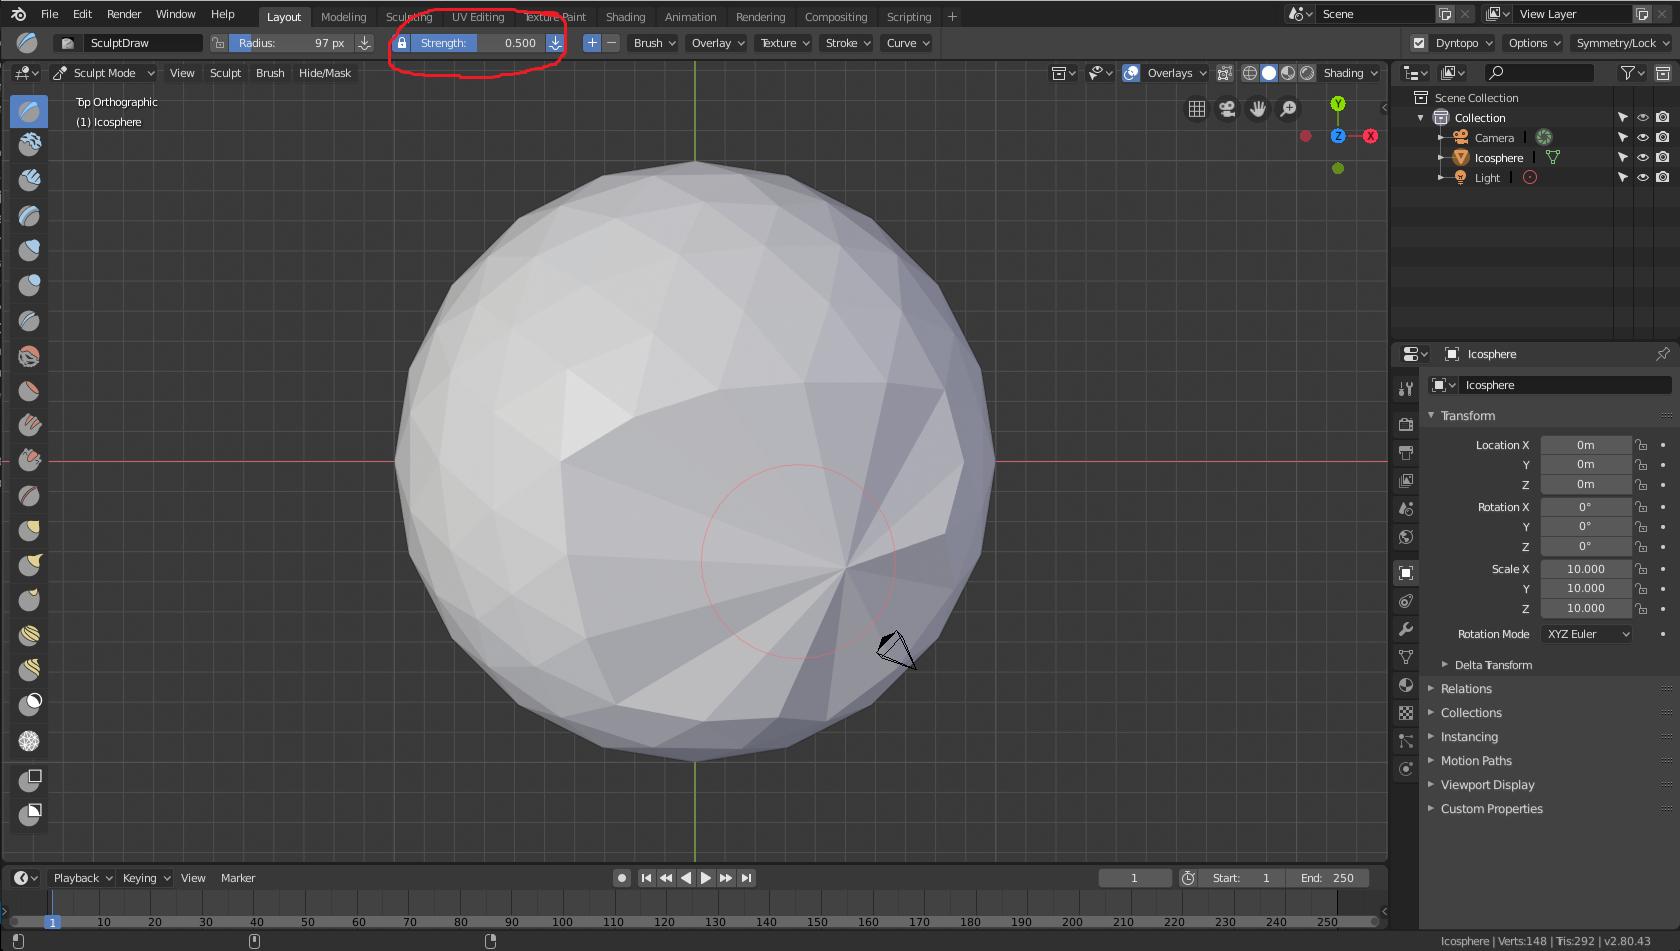Jump to the animation end frame
This screenshot has height=951, width=1680.
pos(746,878)
